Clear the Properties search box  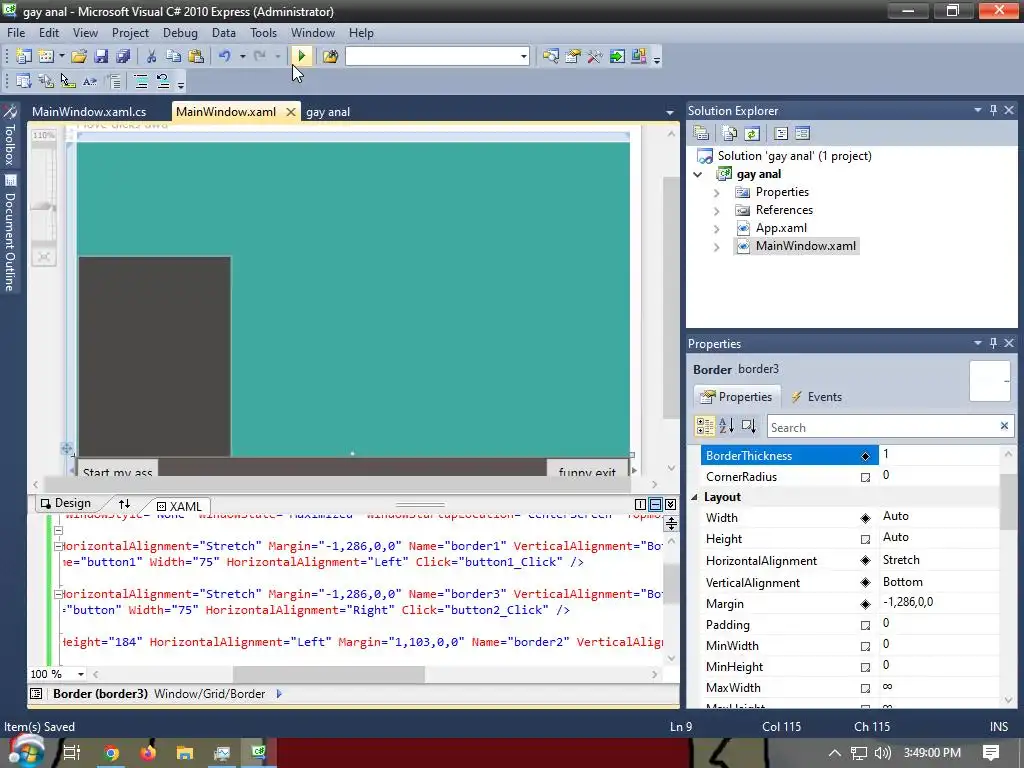(x=1004, y=426)
